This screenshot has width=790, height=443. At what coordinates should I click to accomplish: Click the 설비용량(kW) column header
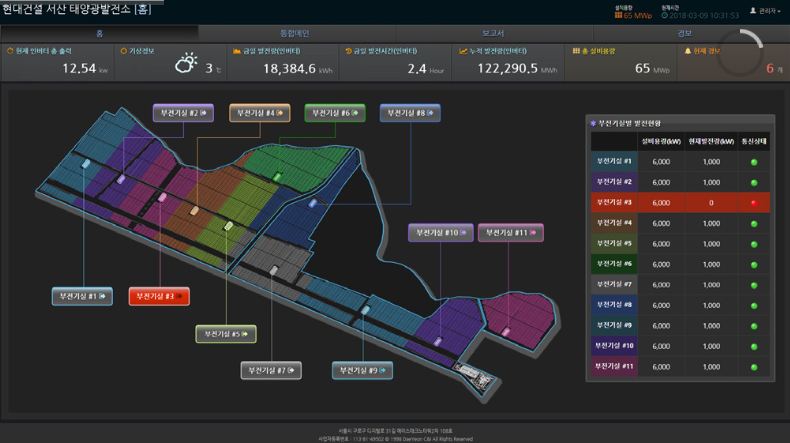661,142
